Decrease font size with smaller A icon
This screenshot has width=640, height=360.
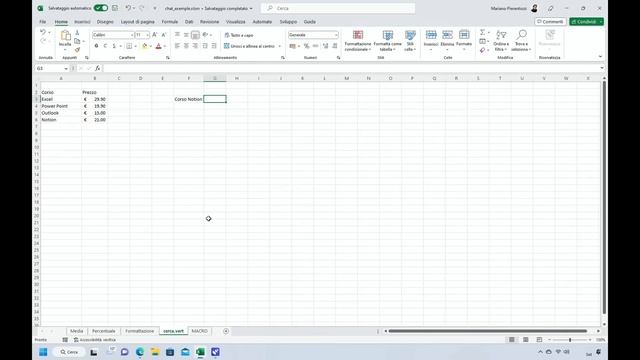pyautogui.click(x=164, y=35)
